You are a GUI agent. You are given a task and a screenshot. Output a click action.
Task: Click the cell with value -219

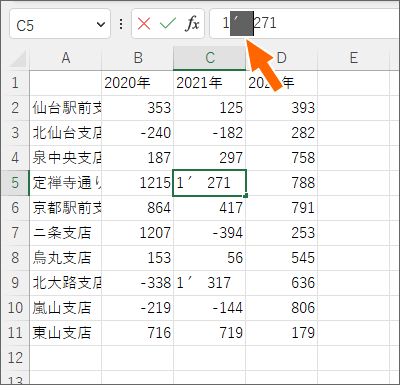coord(138,308)
